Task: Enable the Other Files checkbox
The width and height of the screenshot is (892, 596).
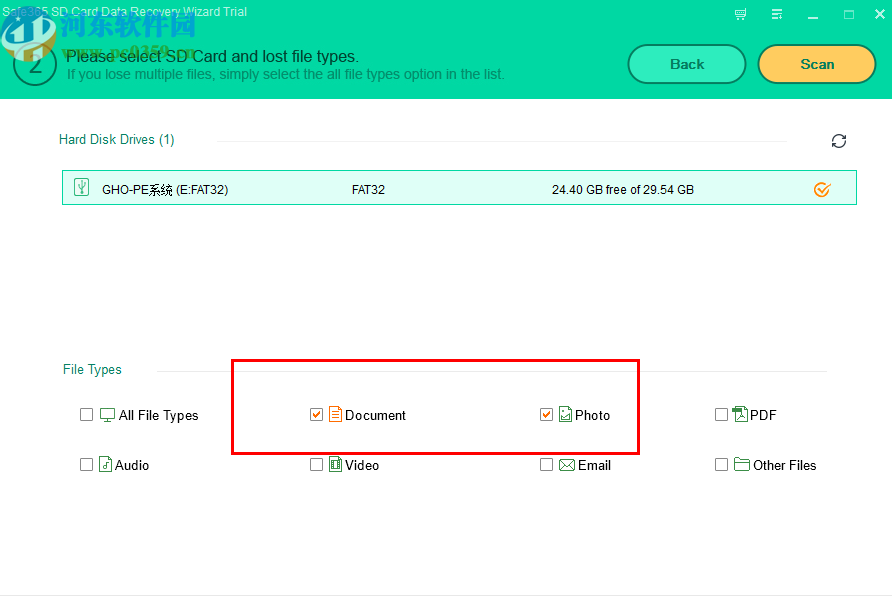Action: [x=721, y=464]
